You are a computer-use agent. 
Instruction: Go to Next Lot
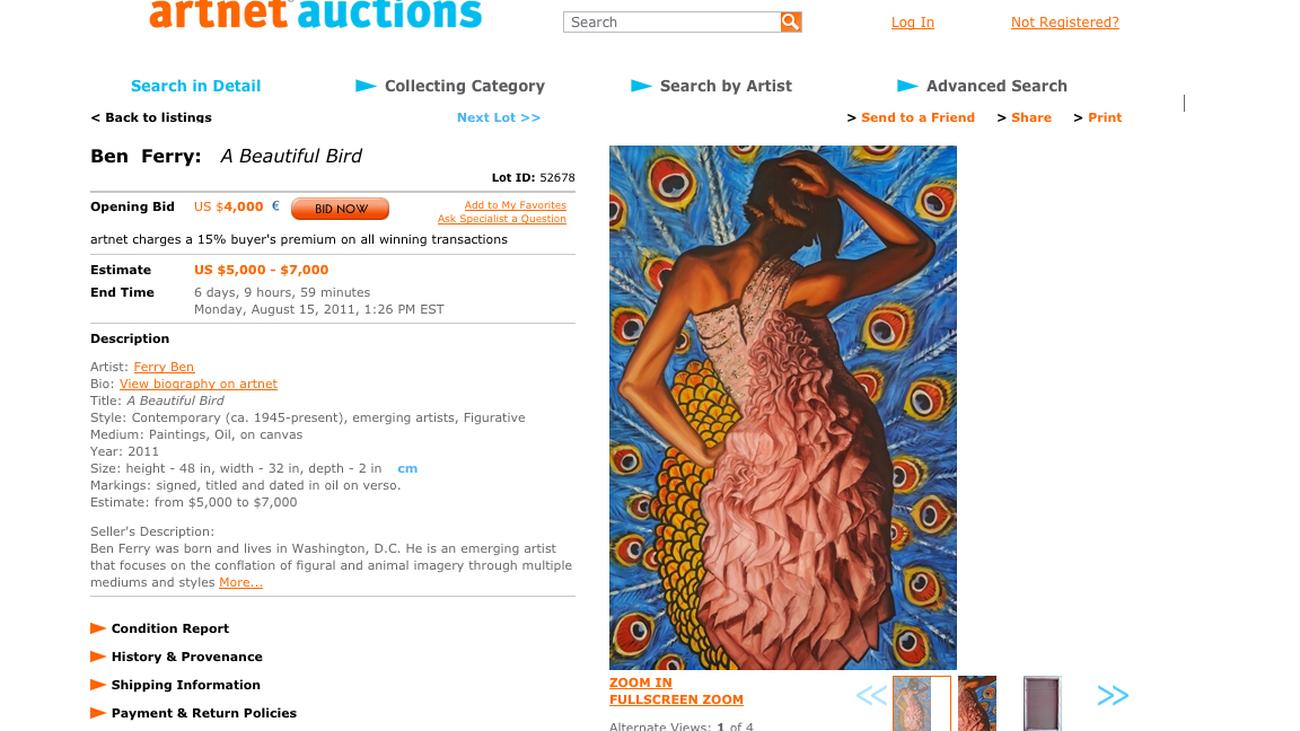(x=498, y=117)
